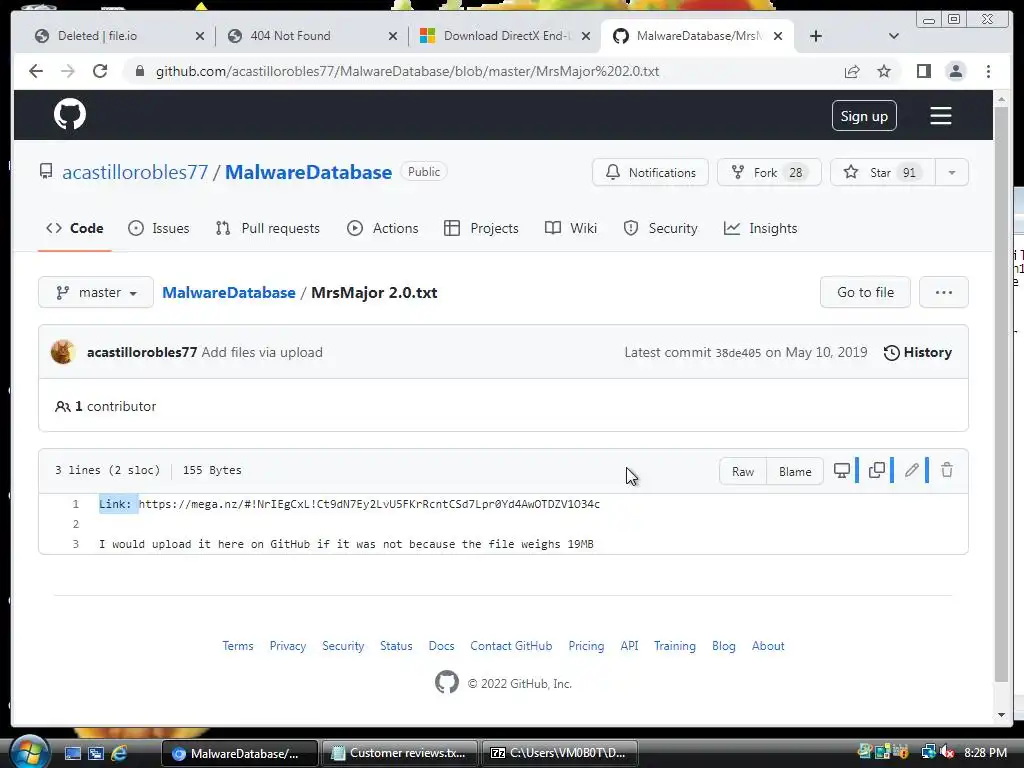
Task: Click the Sign up button
Action: (x=864, y=116)
